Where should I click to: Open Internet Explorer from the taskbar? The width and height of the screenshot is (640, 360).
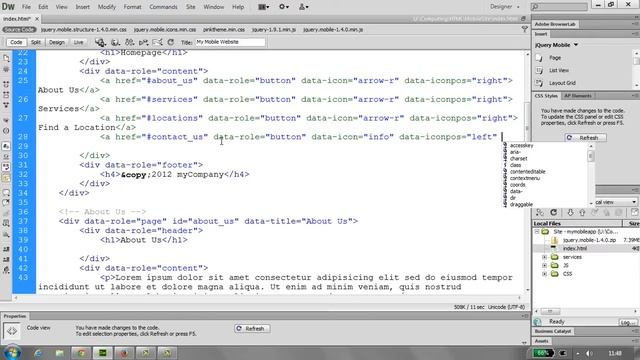pos(38,353)
